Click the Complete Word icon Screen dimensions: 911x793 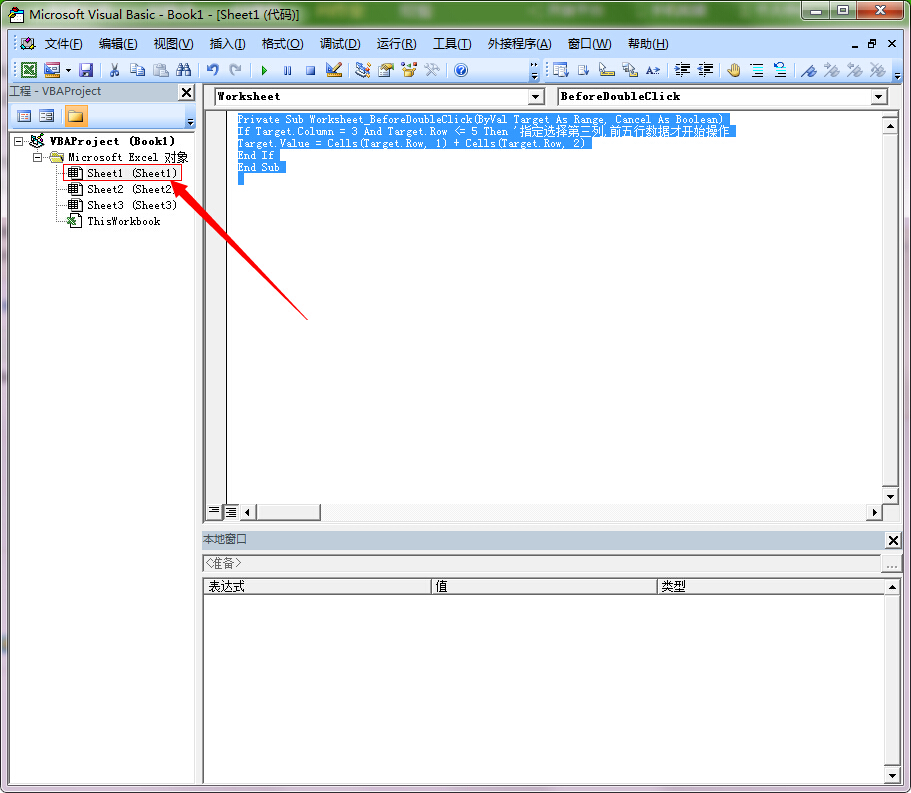[653, 70]
